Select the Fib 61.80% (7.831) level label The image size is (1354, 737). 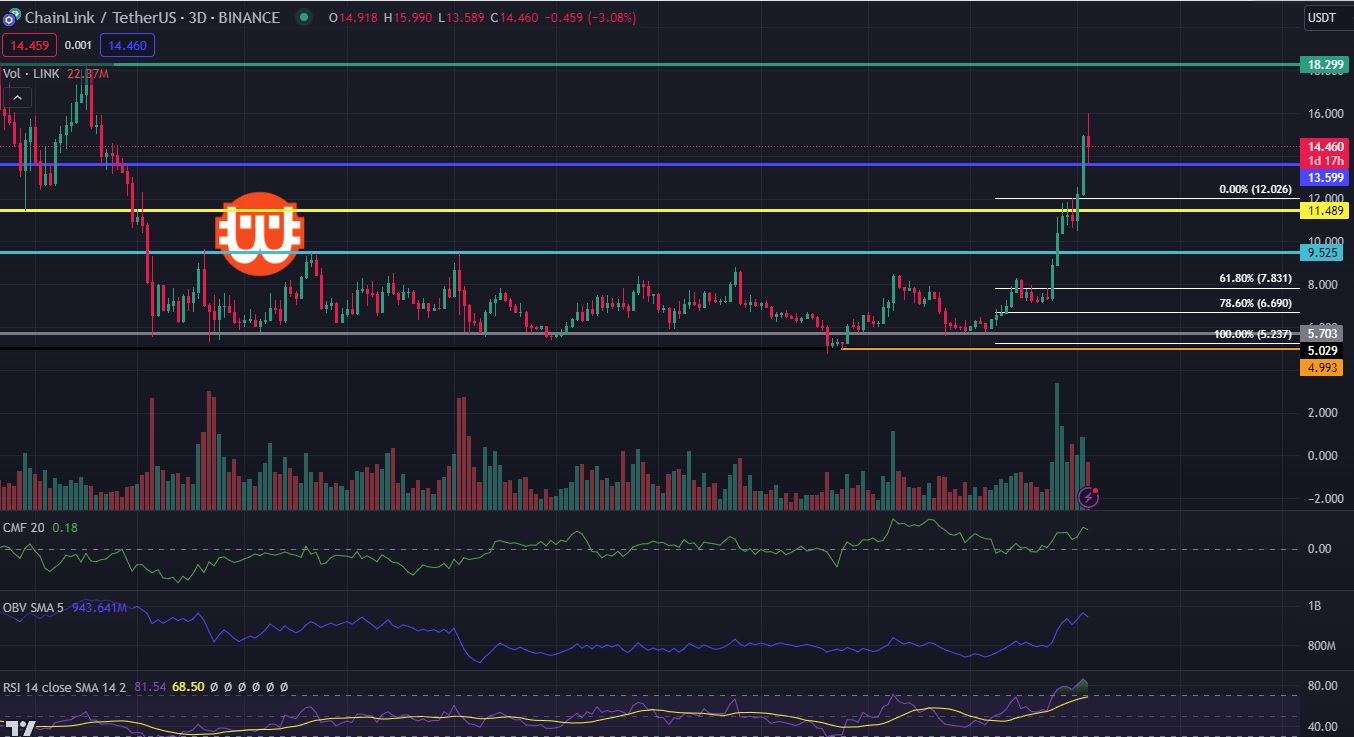pos(1255,279)
